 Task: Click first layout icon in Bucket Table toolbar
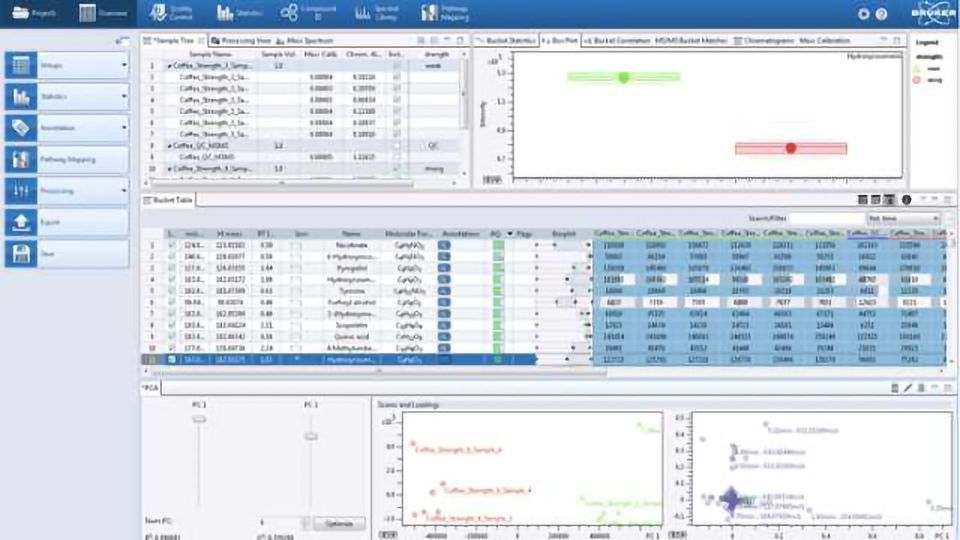863,200
